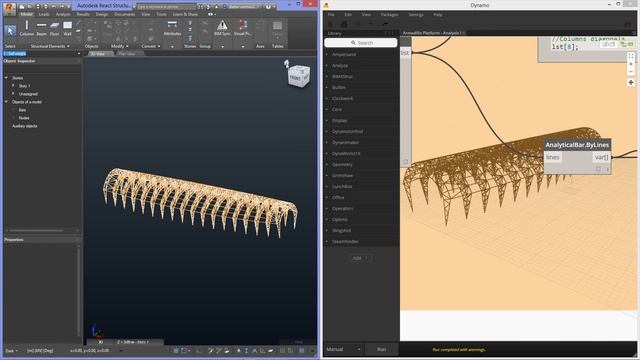Screen dimensions: 640x360
Task: Click the Run button in Dynamo
Action: [382, 349]
